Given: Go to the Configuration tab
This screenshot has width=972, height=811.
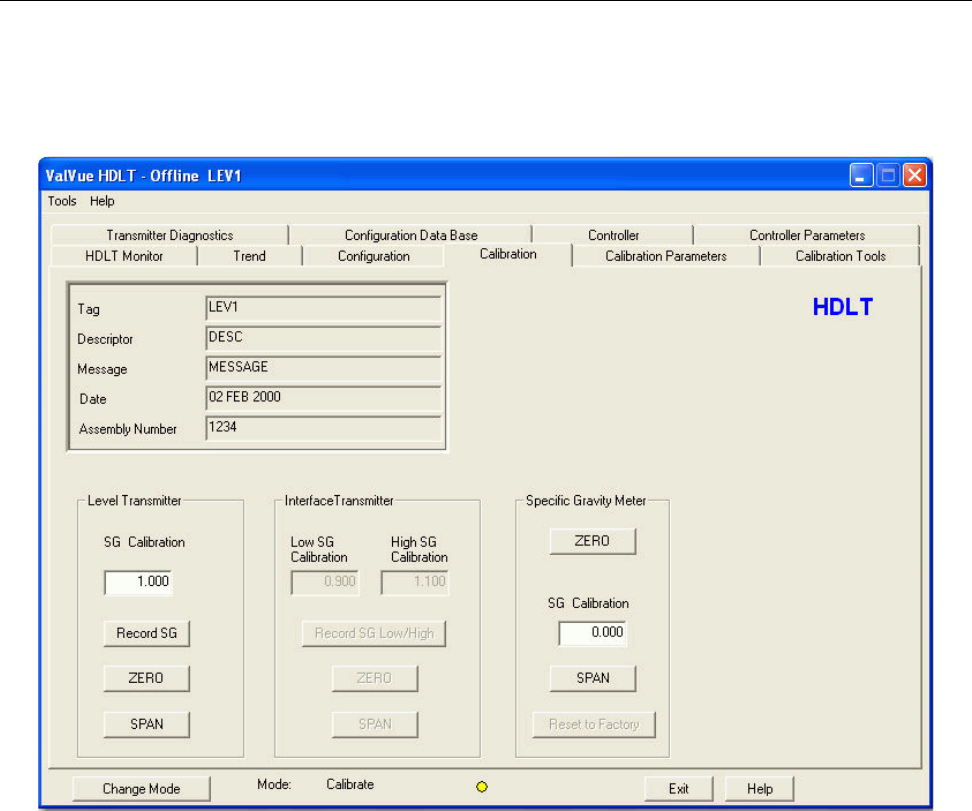Looking at the screenshot, I should [x=374, y=256].
